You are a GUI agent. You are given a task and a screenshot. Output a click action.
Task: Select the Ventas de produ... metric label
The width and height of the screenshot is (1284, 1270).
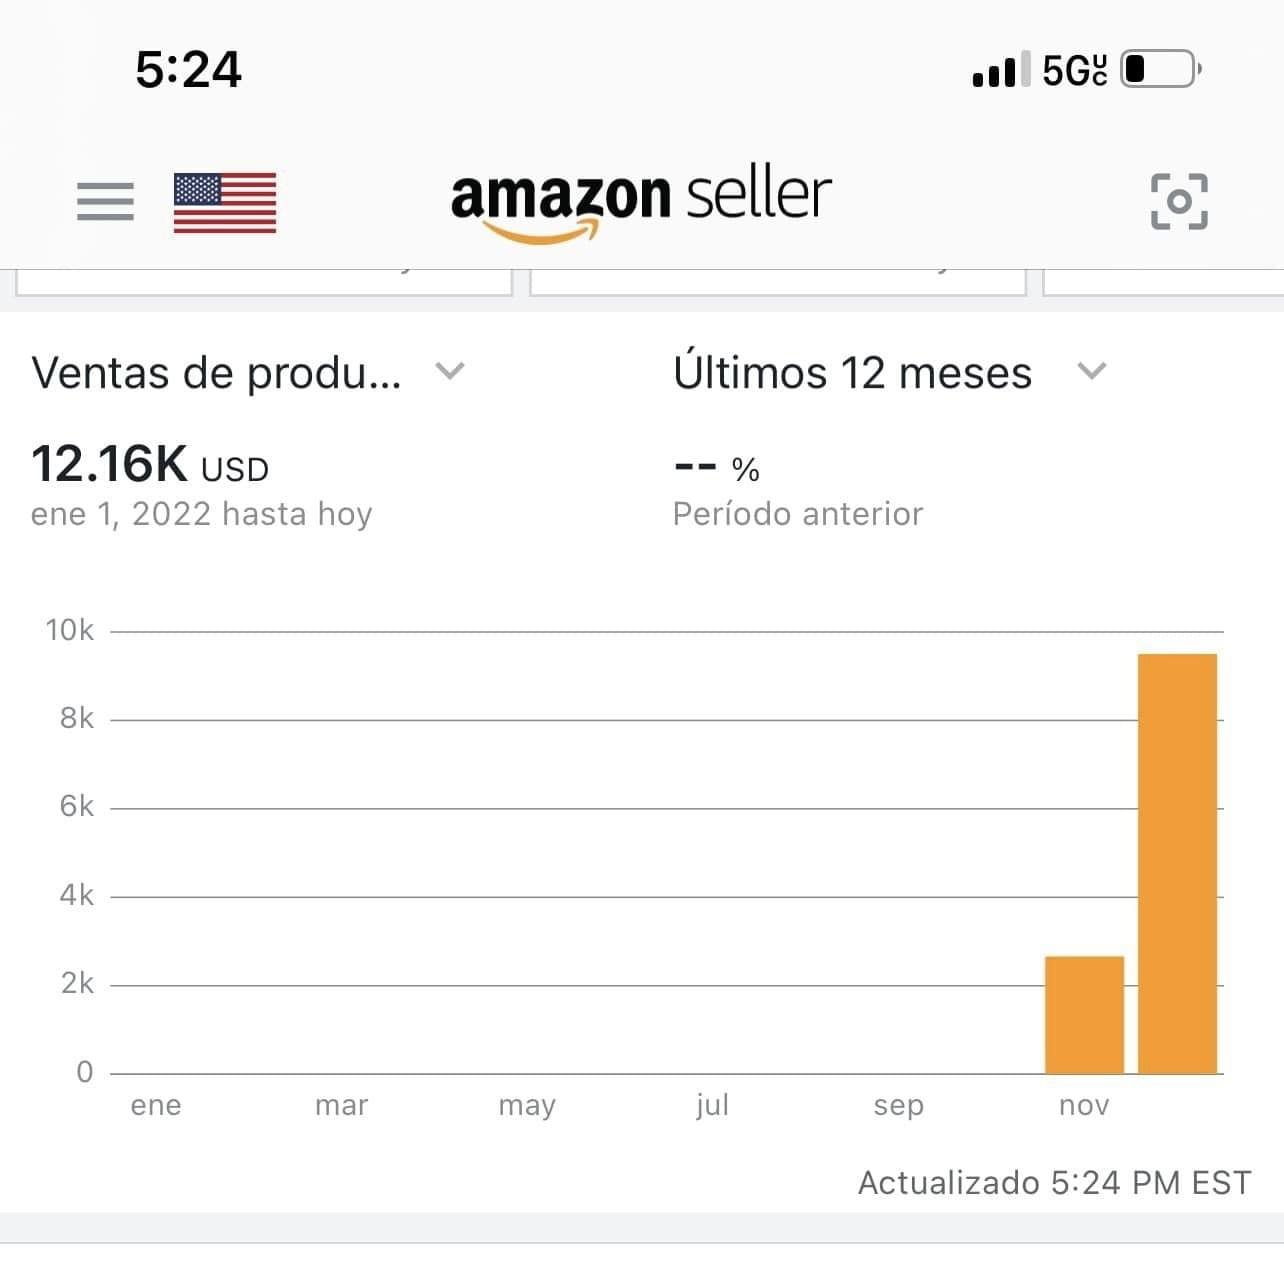[217, 373]
